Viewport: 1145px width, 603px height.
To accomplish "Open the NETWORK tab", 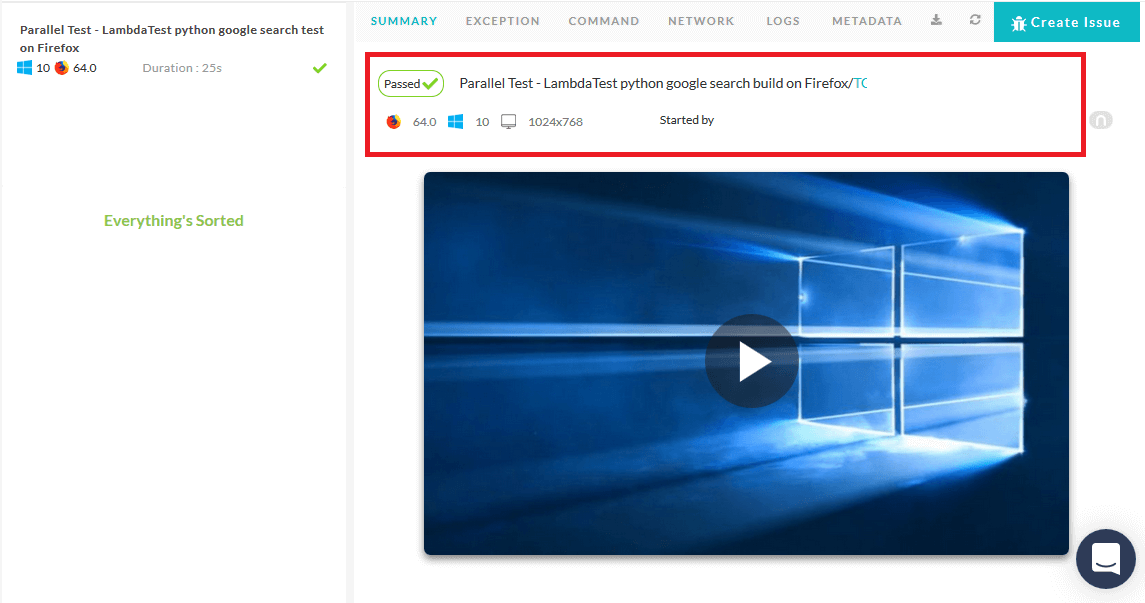I will point(701,20).
